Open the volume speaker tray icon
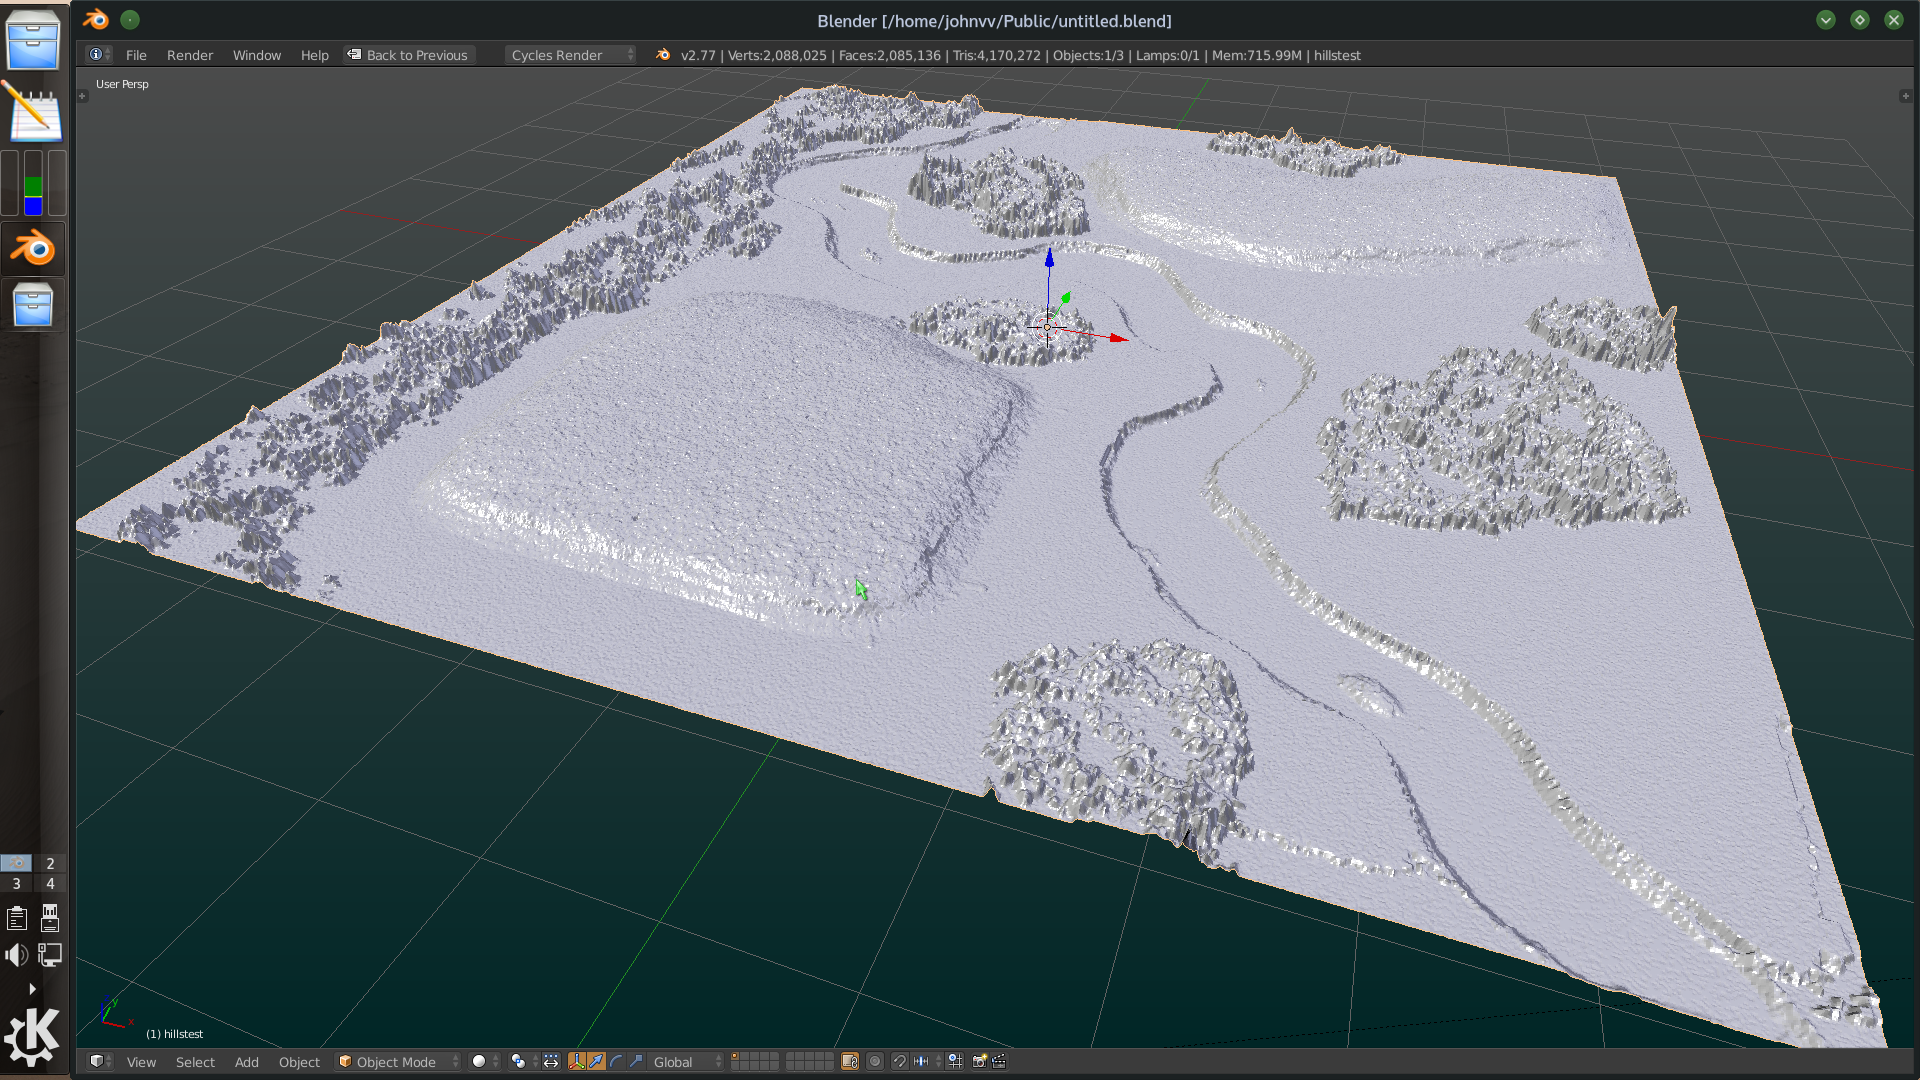Viewport: 1920px width, 1080px height. coord(17,955)
